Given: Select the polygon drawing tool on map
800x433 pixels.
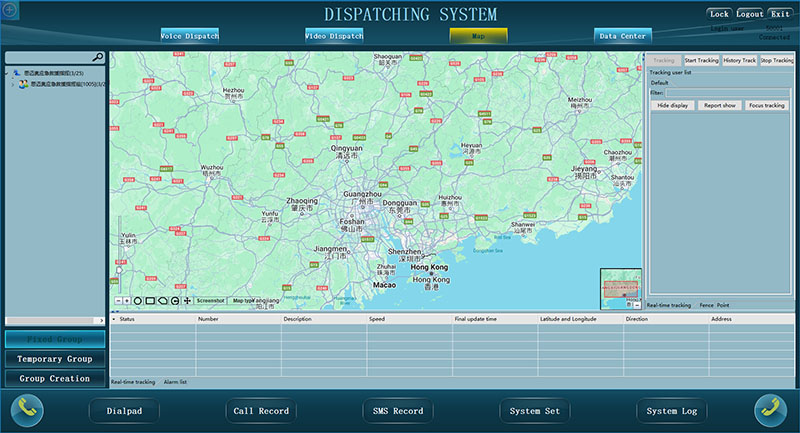Looking at the screenshot, I should tap(163, 301).
